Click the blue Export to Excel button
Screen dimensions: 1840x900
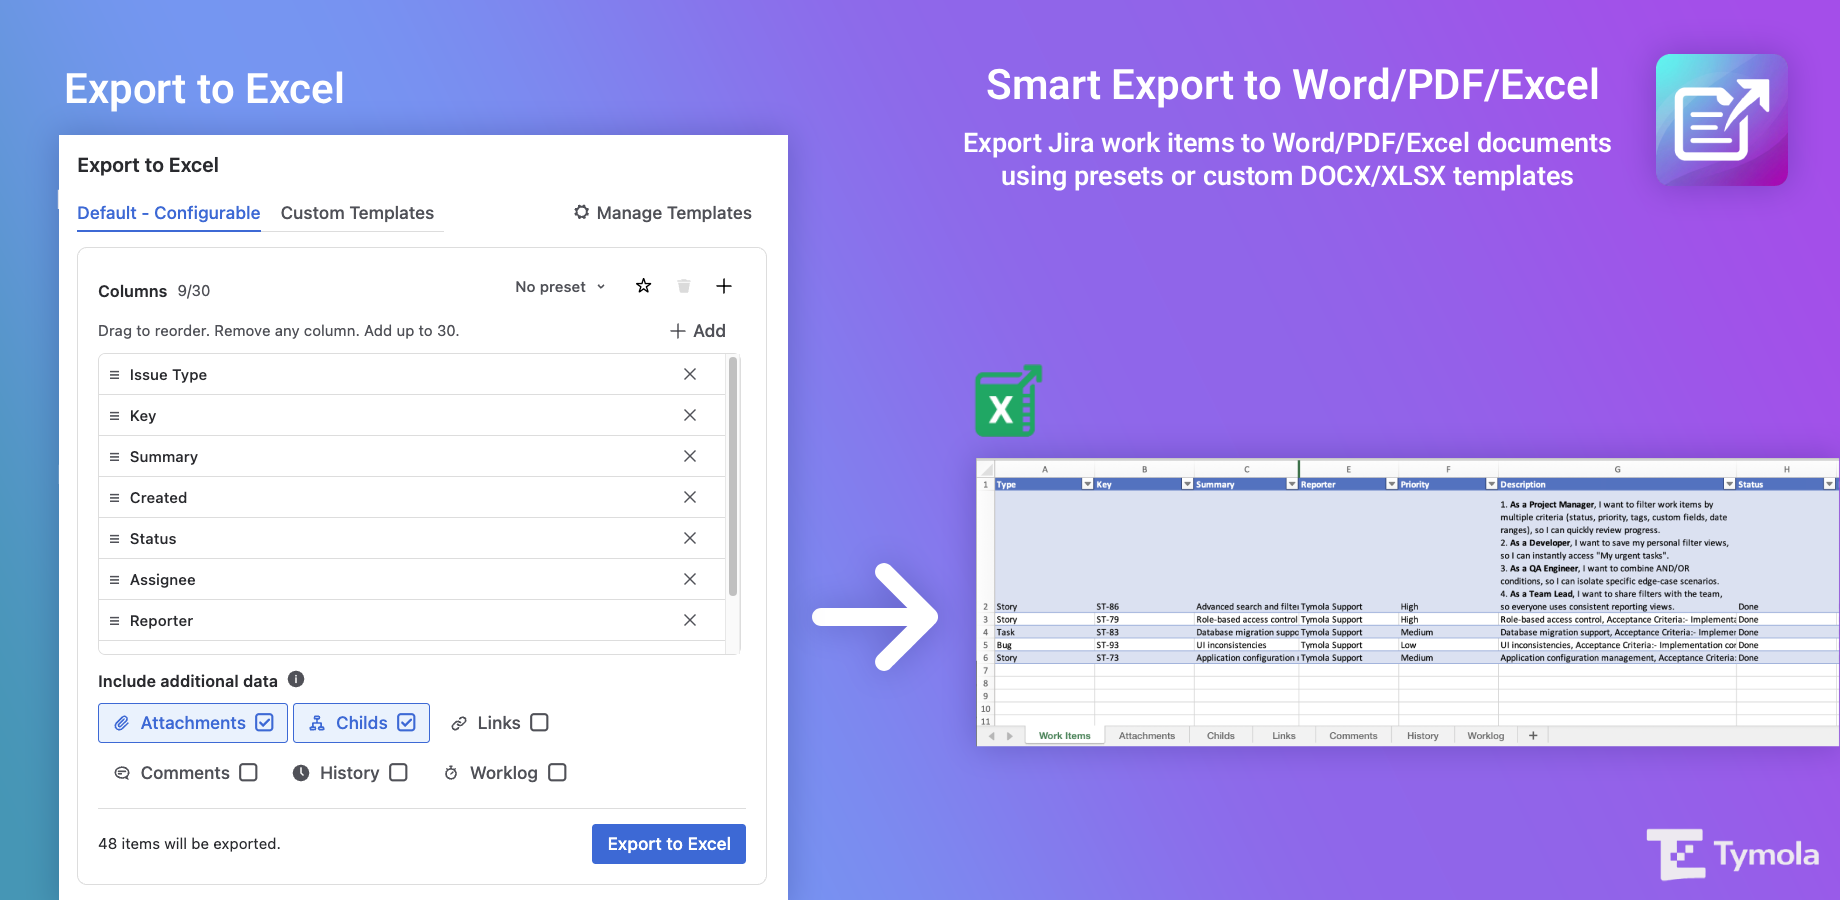pos(669,844)
